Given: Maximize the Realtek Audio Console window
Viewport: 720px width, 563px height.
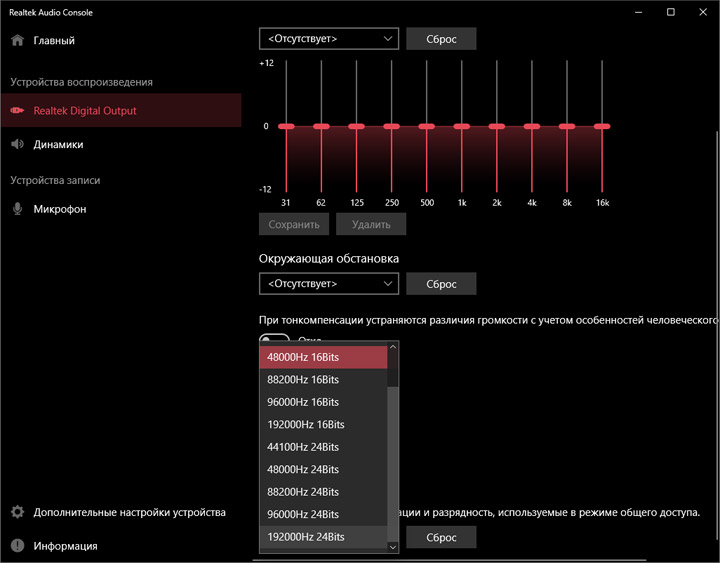Looking at the screenshot, I should pyautogui.click(x=670, y=12).
